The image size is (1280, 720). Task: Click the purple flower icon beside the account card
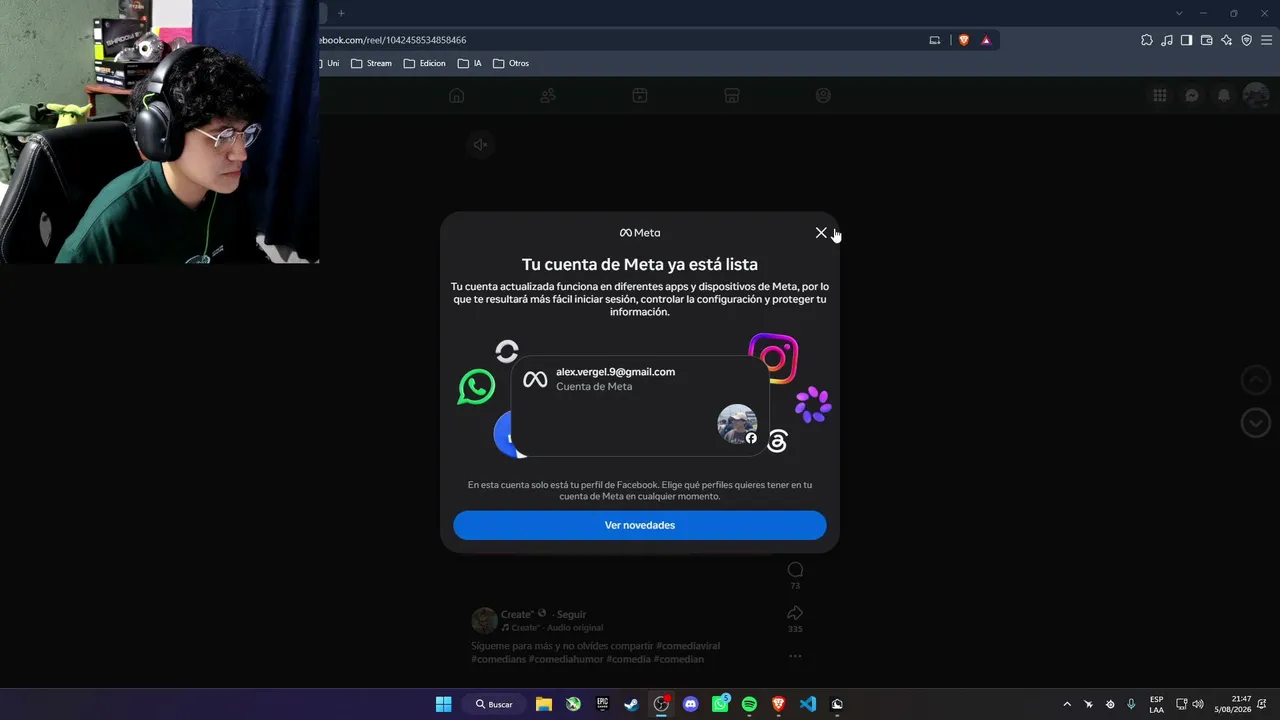pos(813,404)
